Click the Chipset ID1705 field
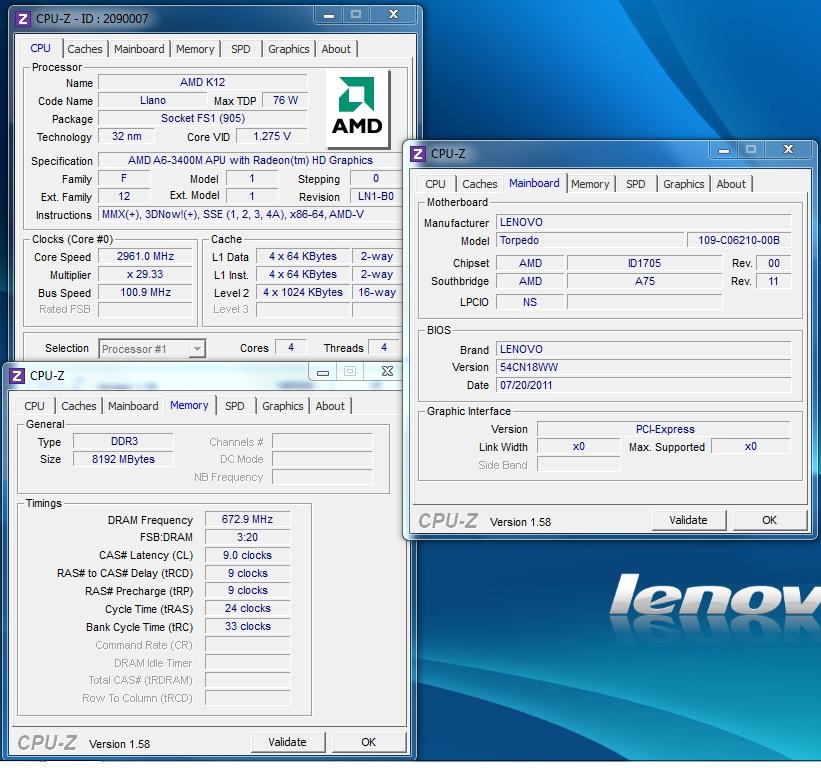 point(645,263)
